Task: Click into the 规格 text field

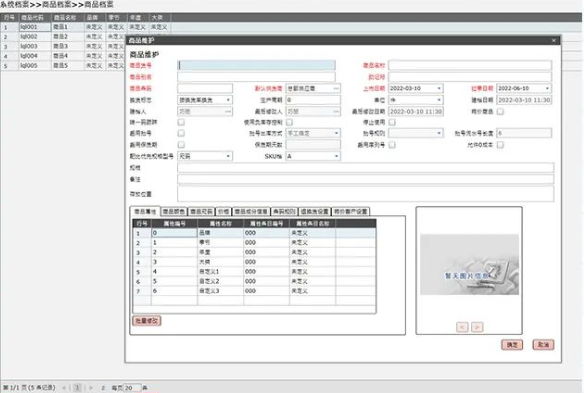Action: [365, 168]
